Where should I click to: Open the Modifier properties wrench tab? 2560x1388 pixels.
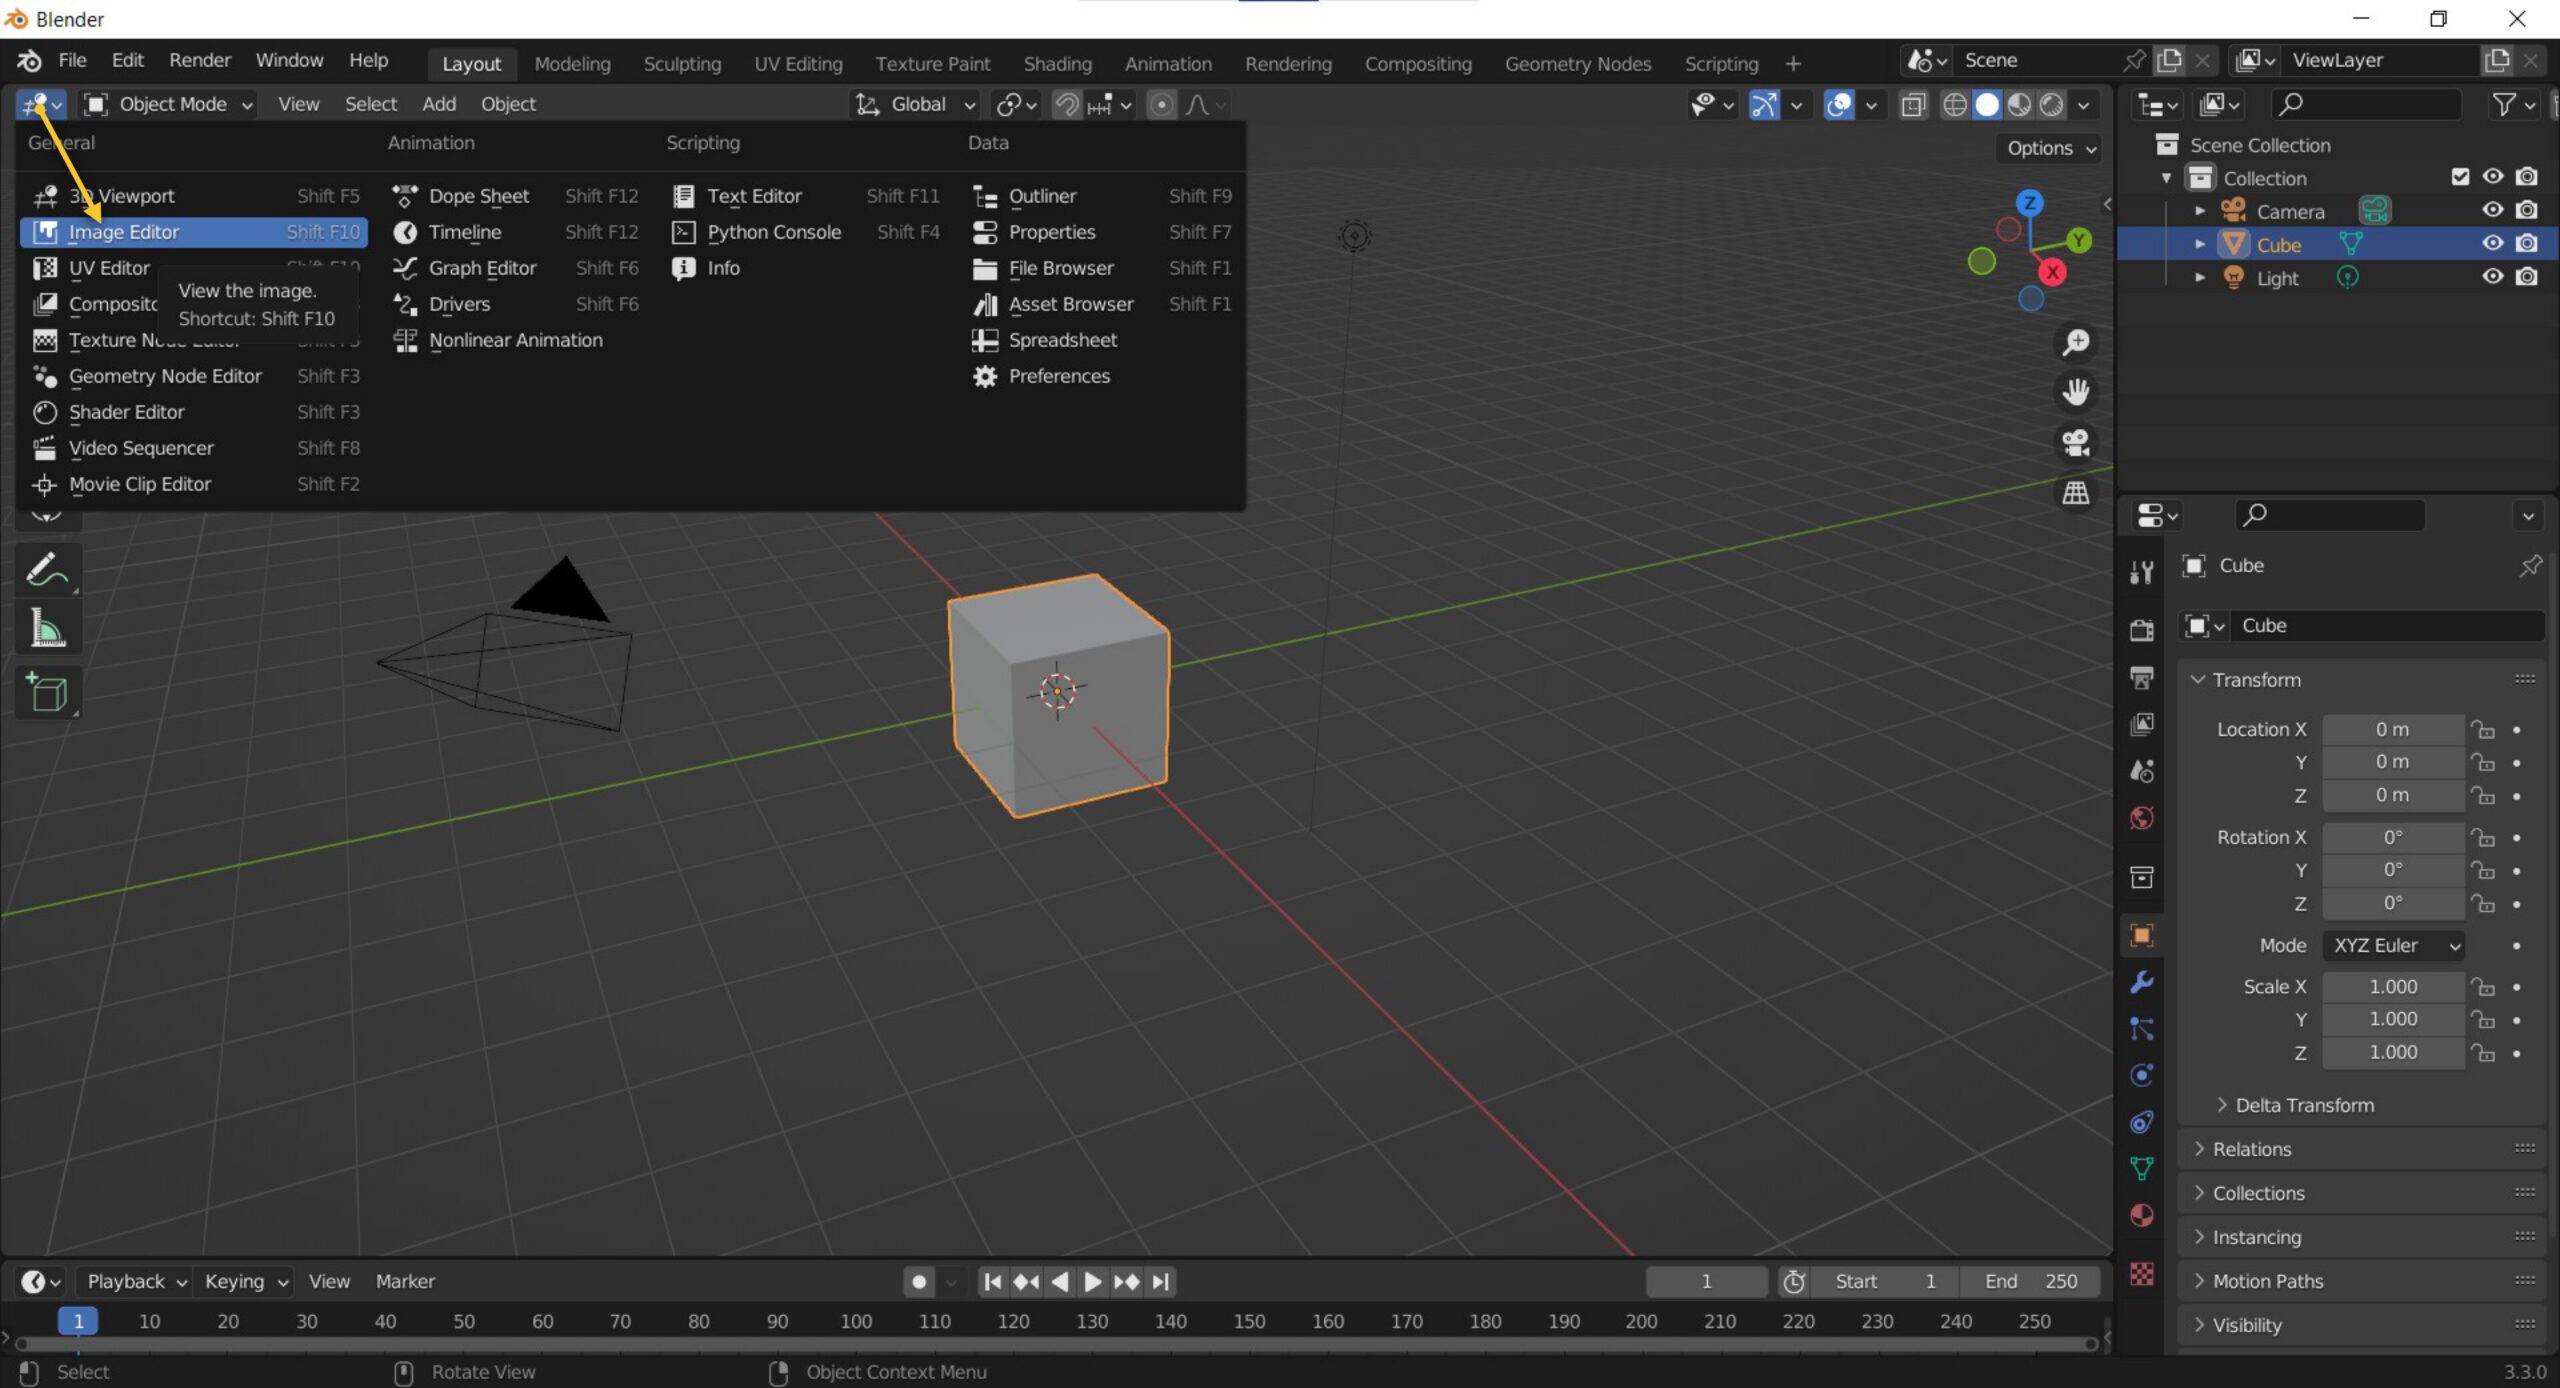coord(2141,982)
